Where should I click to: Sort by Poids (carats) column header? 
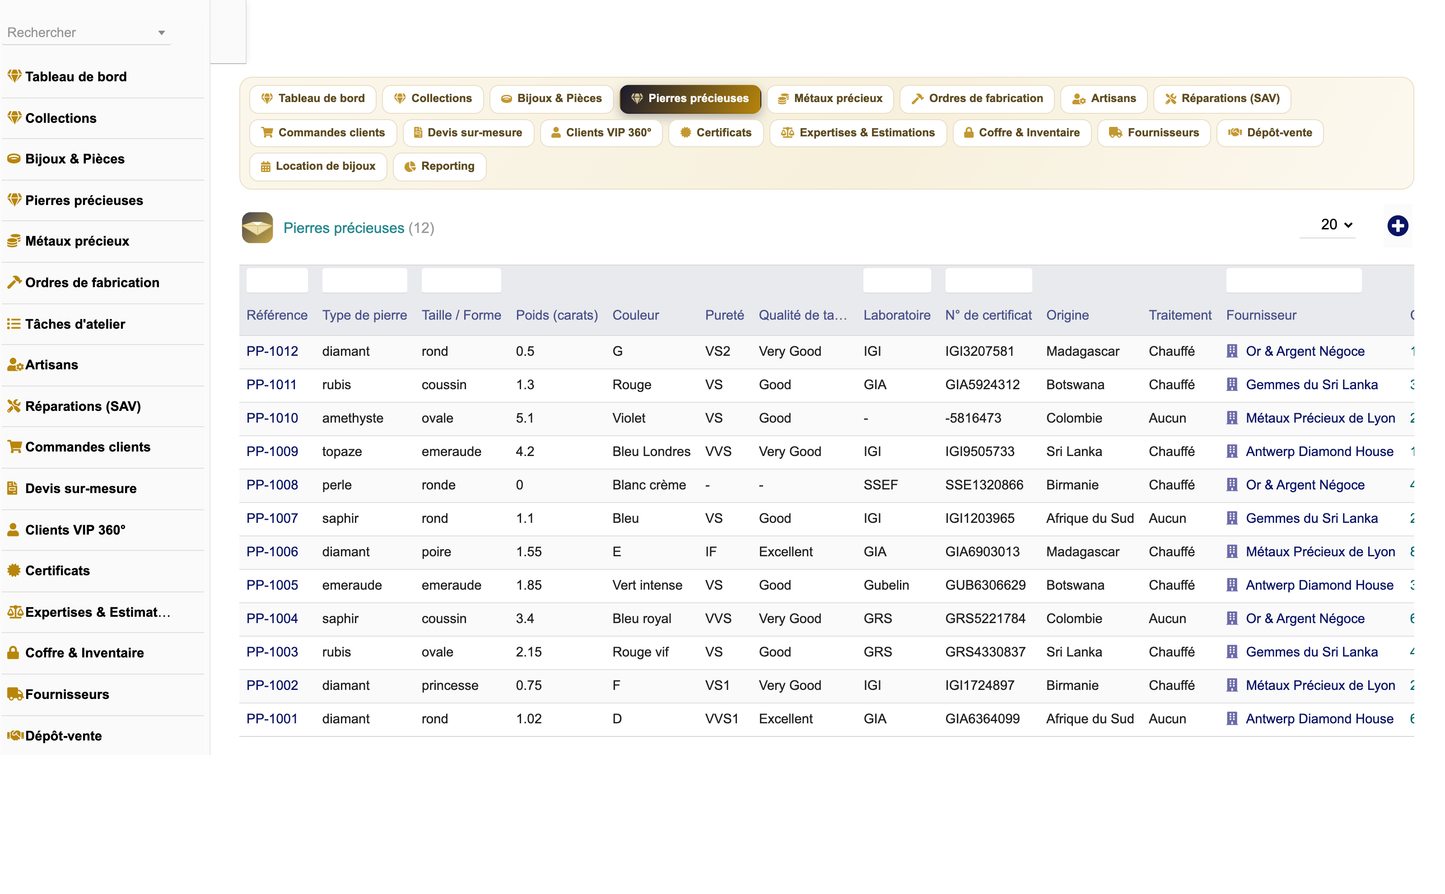tap(557, 315)
